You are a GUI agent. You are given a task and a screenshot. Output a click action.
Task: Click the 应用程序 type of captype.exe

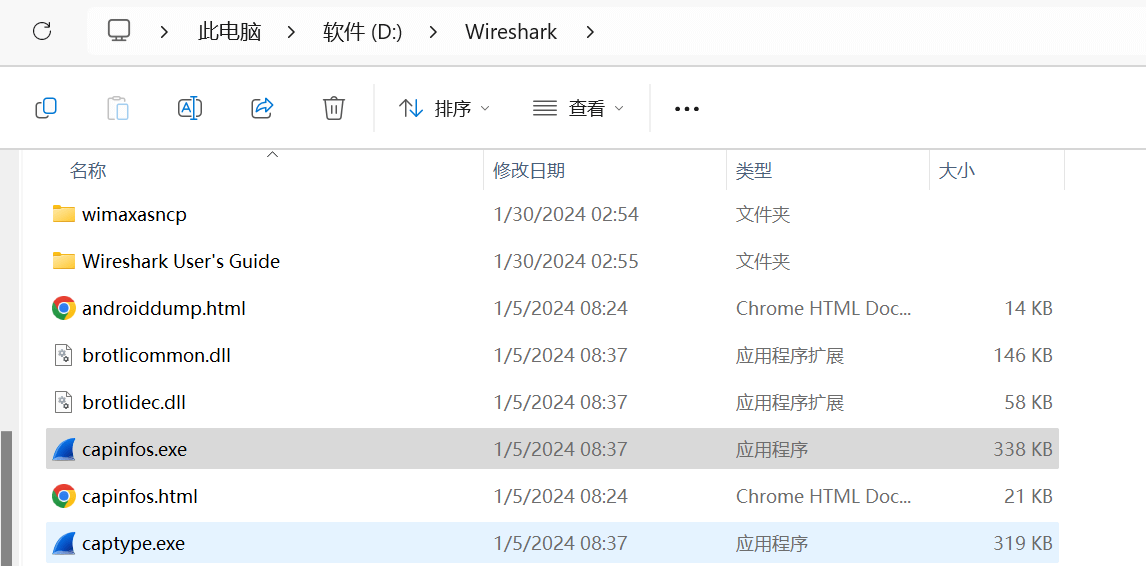point(772,543)
